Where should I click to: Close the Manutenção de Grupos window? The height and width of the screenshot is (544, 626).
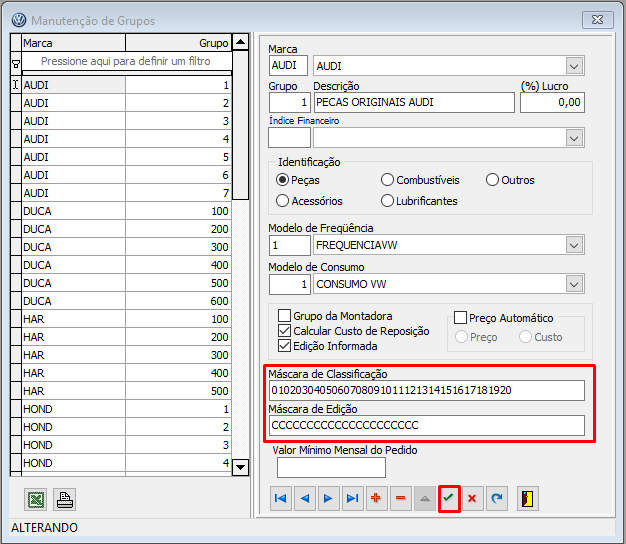click(597, 20)
